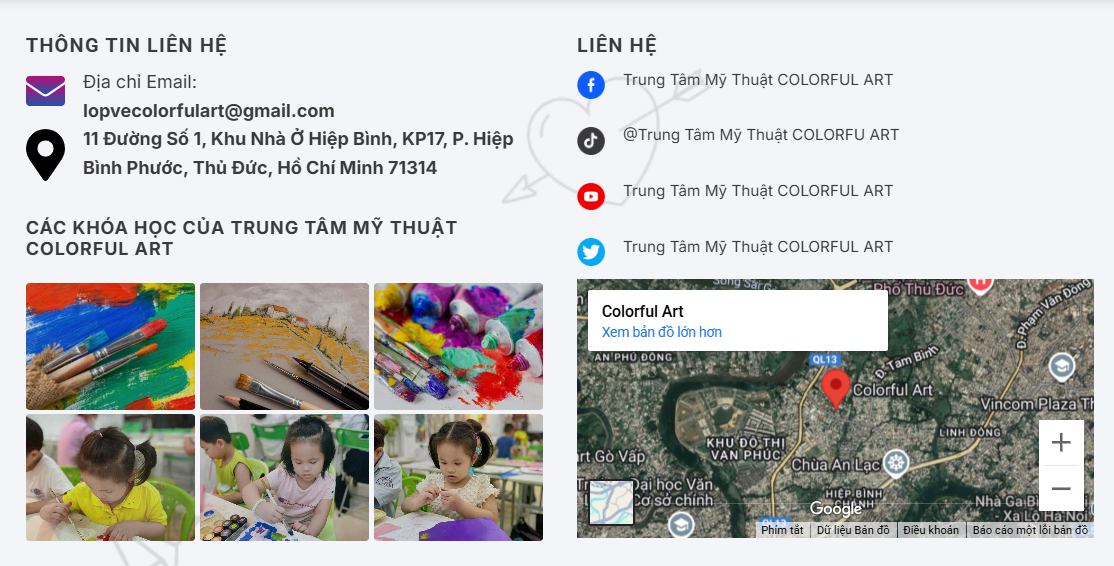Screen dimensions: 1114x566
Task: Open the paintbrushes on colorful canvas thumbnail
Action: point(110,347)
